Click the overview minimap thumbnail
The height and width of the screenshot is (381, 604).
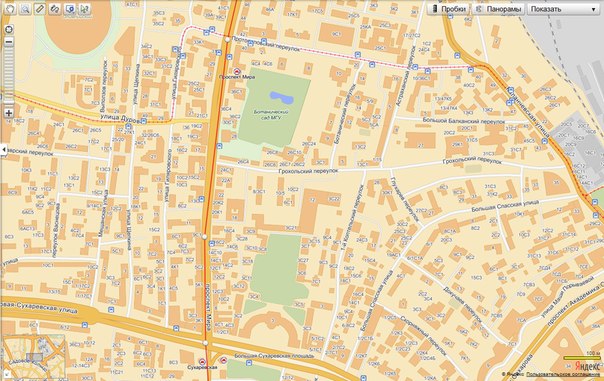coord(34,356)
